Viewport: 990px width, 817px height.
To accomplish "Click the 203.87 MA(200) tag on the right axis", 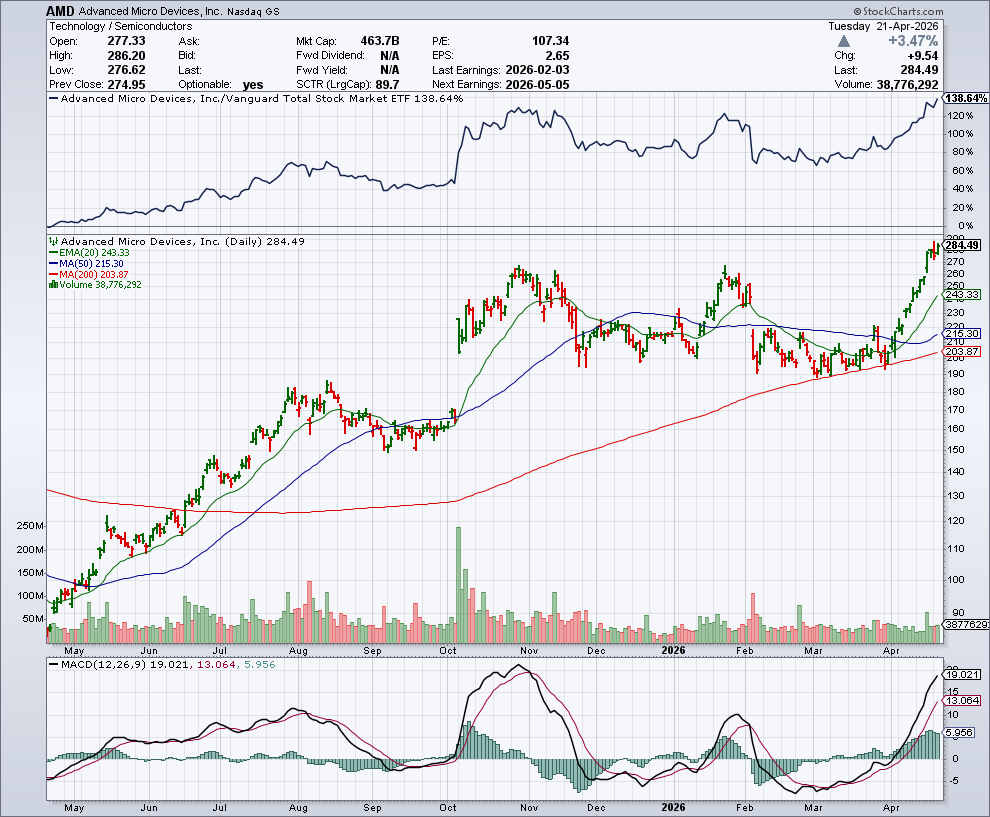I will click(x=962, y=352).
